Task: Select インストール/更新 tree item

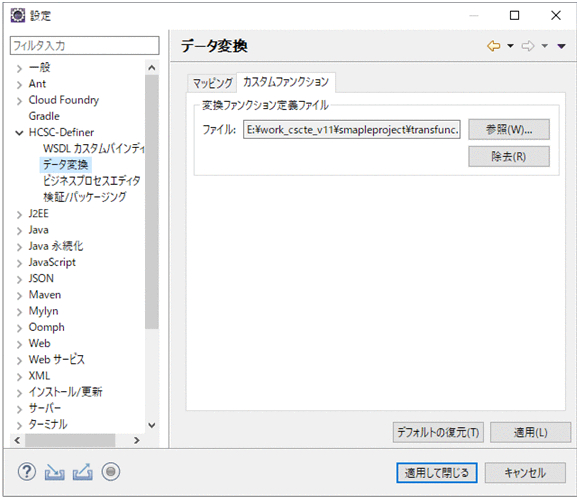Action: [65, 392]
